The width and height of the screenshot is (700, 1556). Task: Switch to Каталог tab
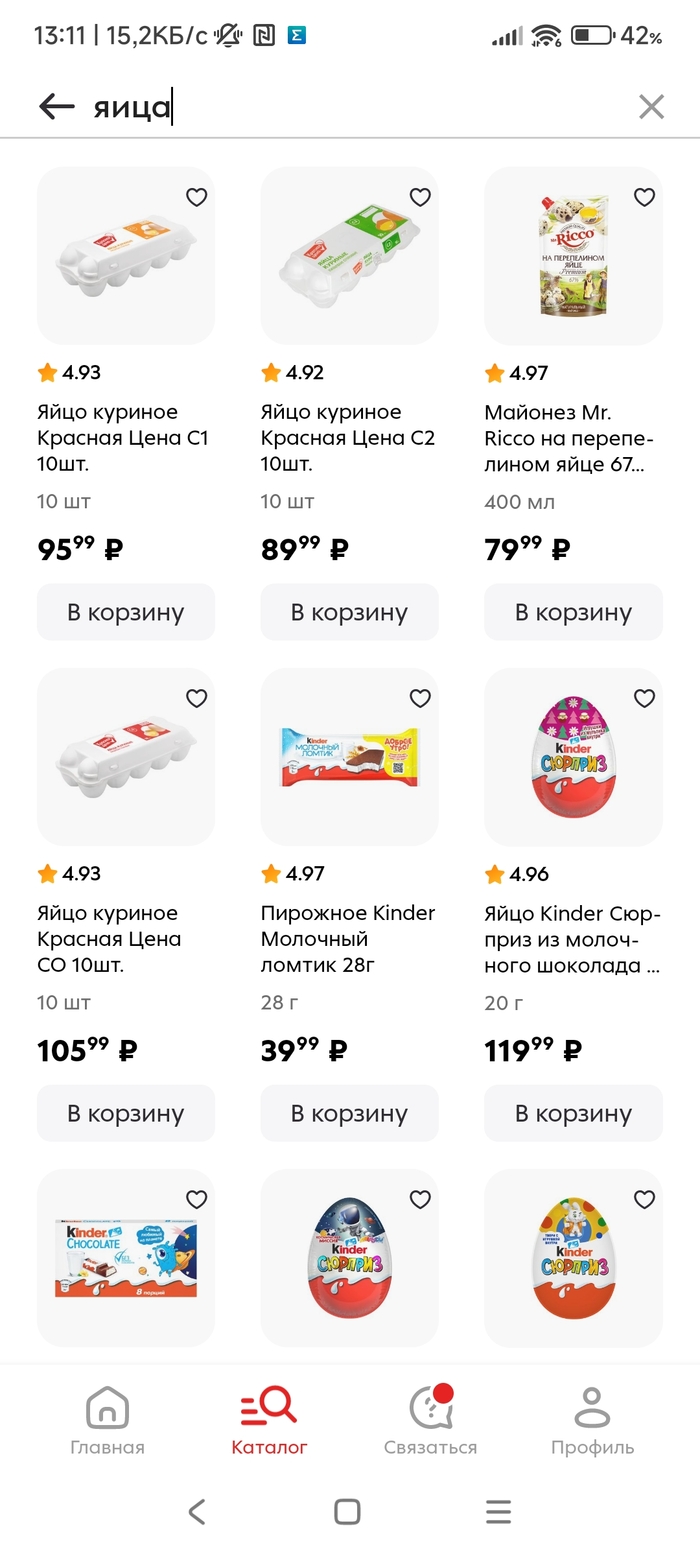pos(269,1420)
